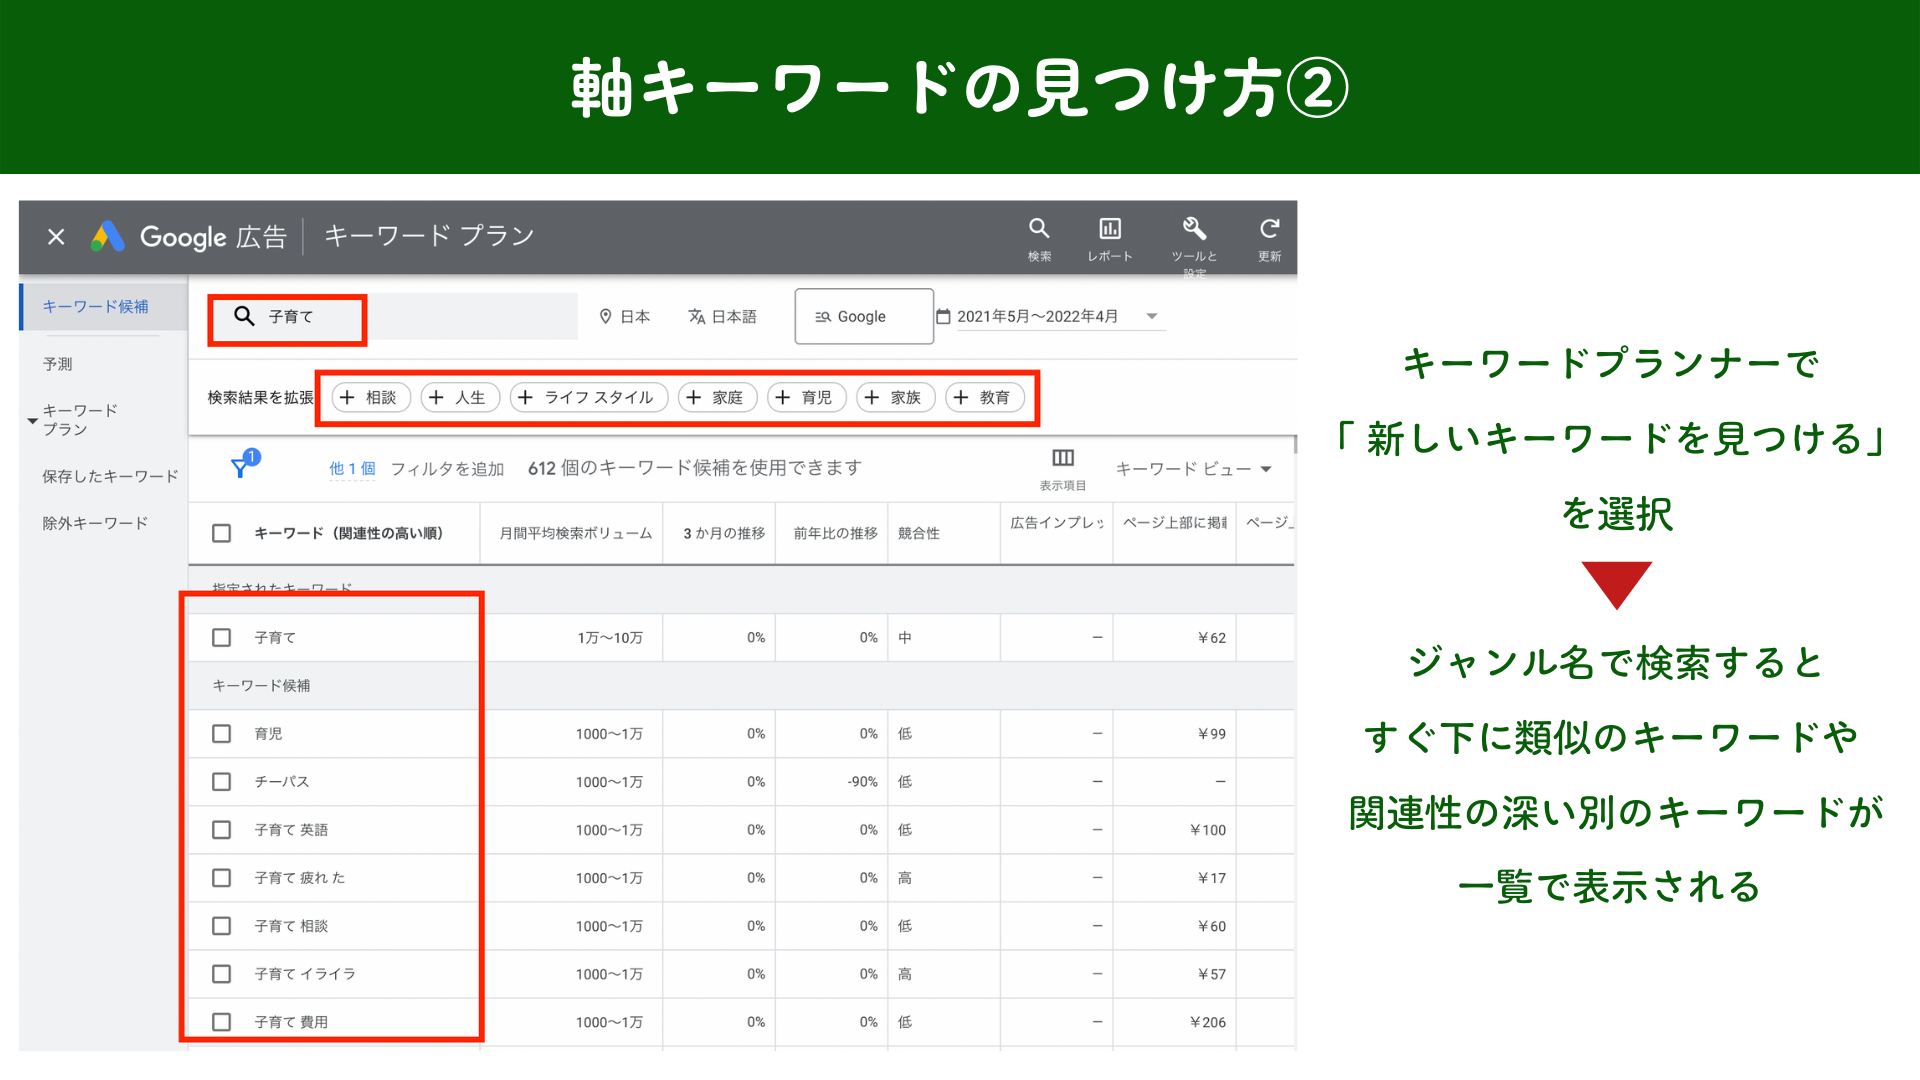Screen dimensions: 1920x1080
Task: Click the language 日本語 translate icon
Action: (x=697, y=316)
